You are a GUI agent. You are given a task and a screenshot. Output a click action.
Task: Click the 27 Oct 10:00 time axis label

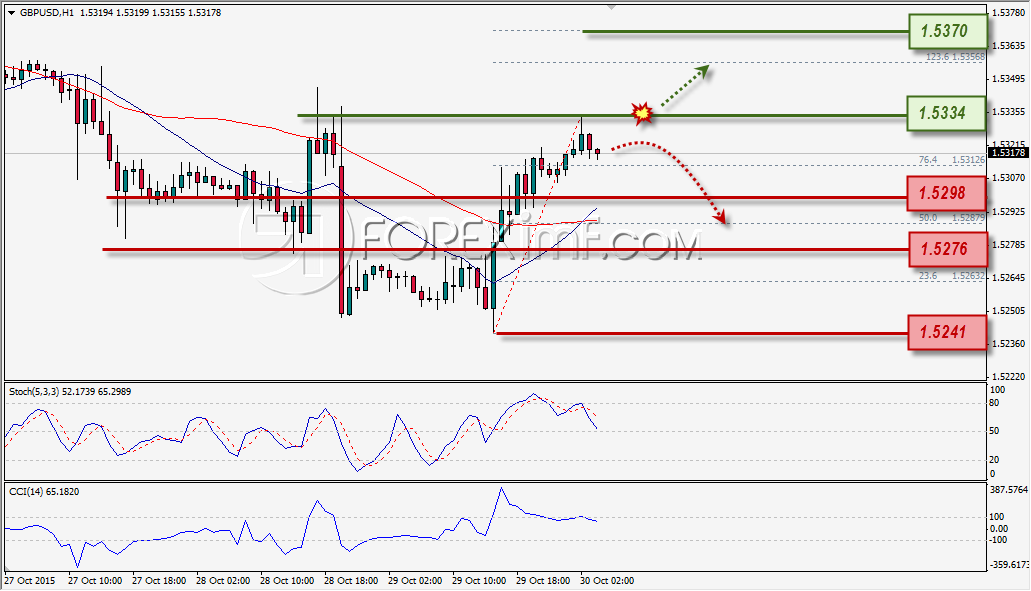pos(95,581)
